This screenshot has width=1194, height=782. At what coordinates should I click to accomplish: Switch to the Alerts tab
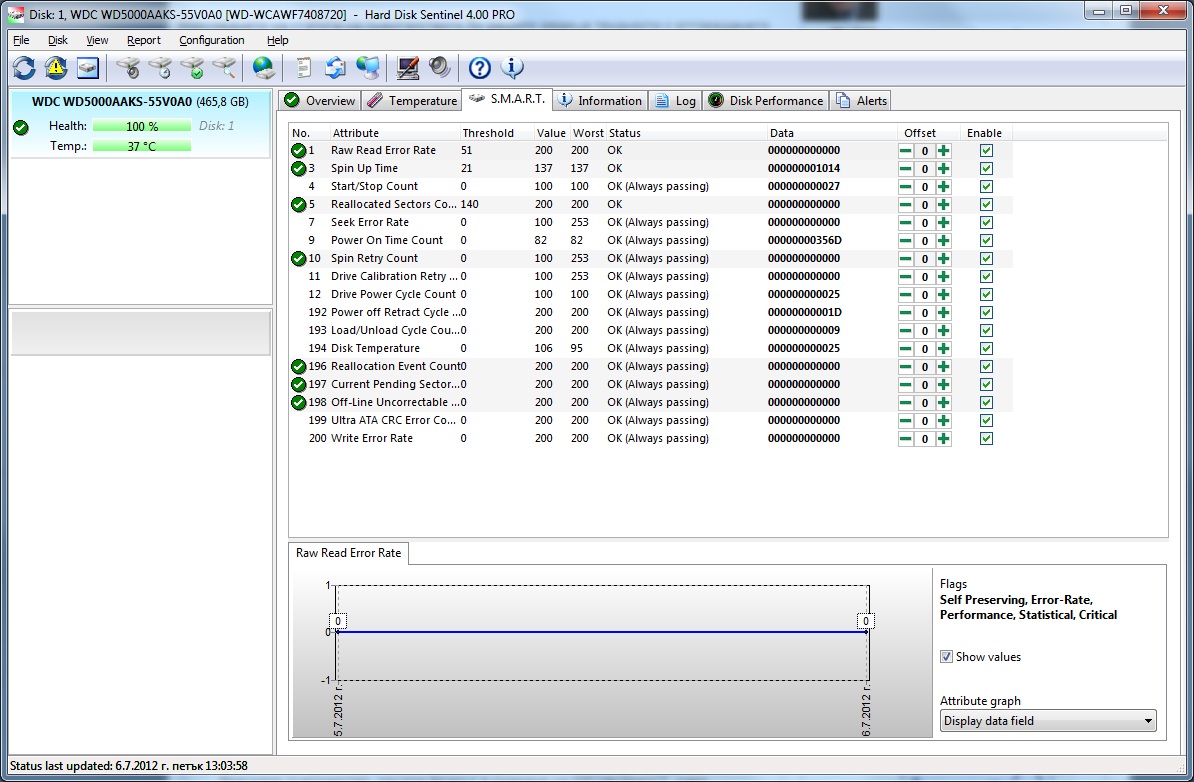pos(860,101)
